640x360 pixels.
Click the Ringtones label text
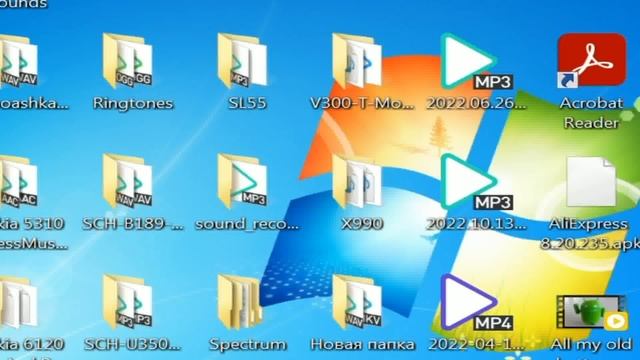[133, 103]
